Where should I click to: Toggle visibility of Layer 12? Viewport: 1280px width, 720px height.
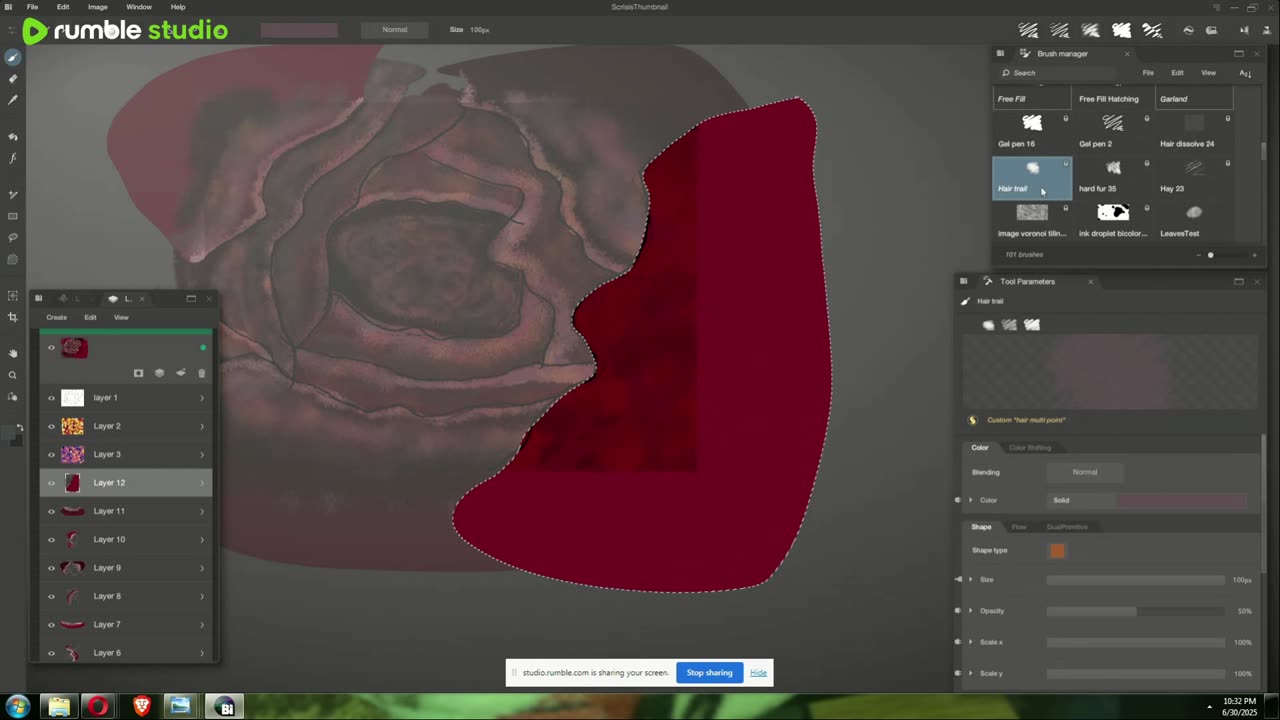point(51,483)
